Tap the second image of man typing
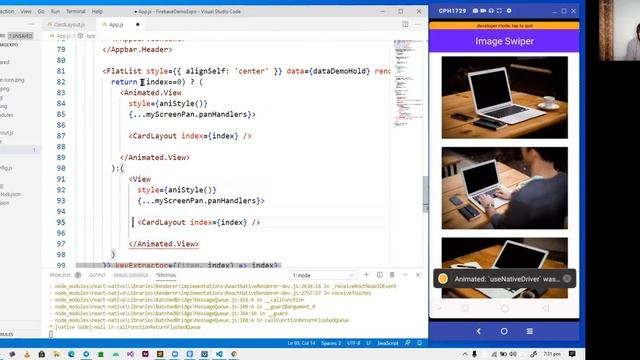The height and width of the screenshot is (360, 640). 504,188
